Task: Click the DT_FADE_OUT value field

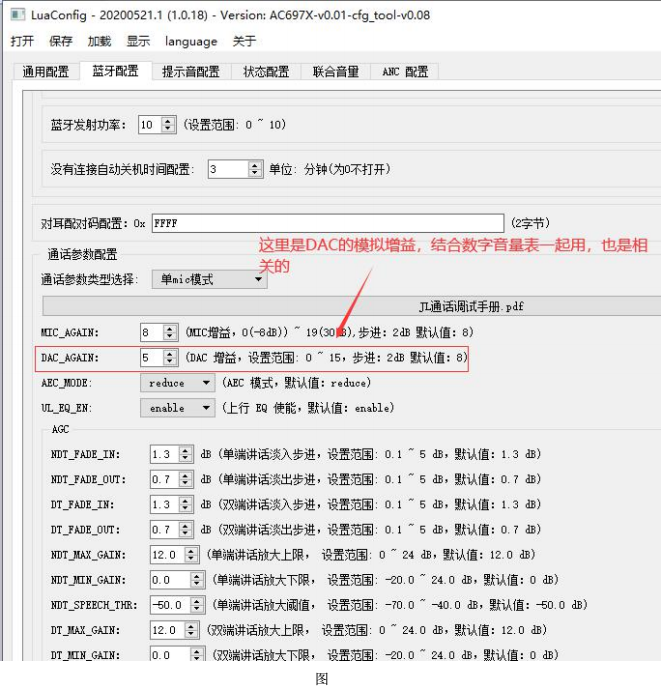Action: coord(164,529)
